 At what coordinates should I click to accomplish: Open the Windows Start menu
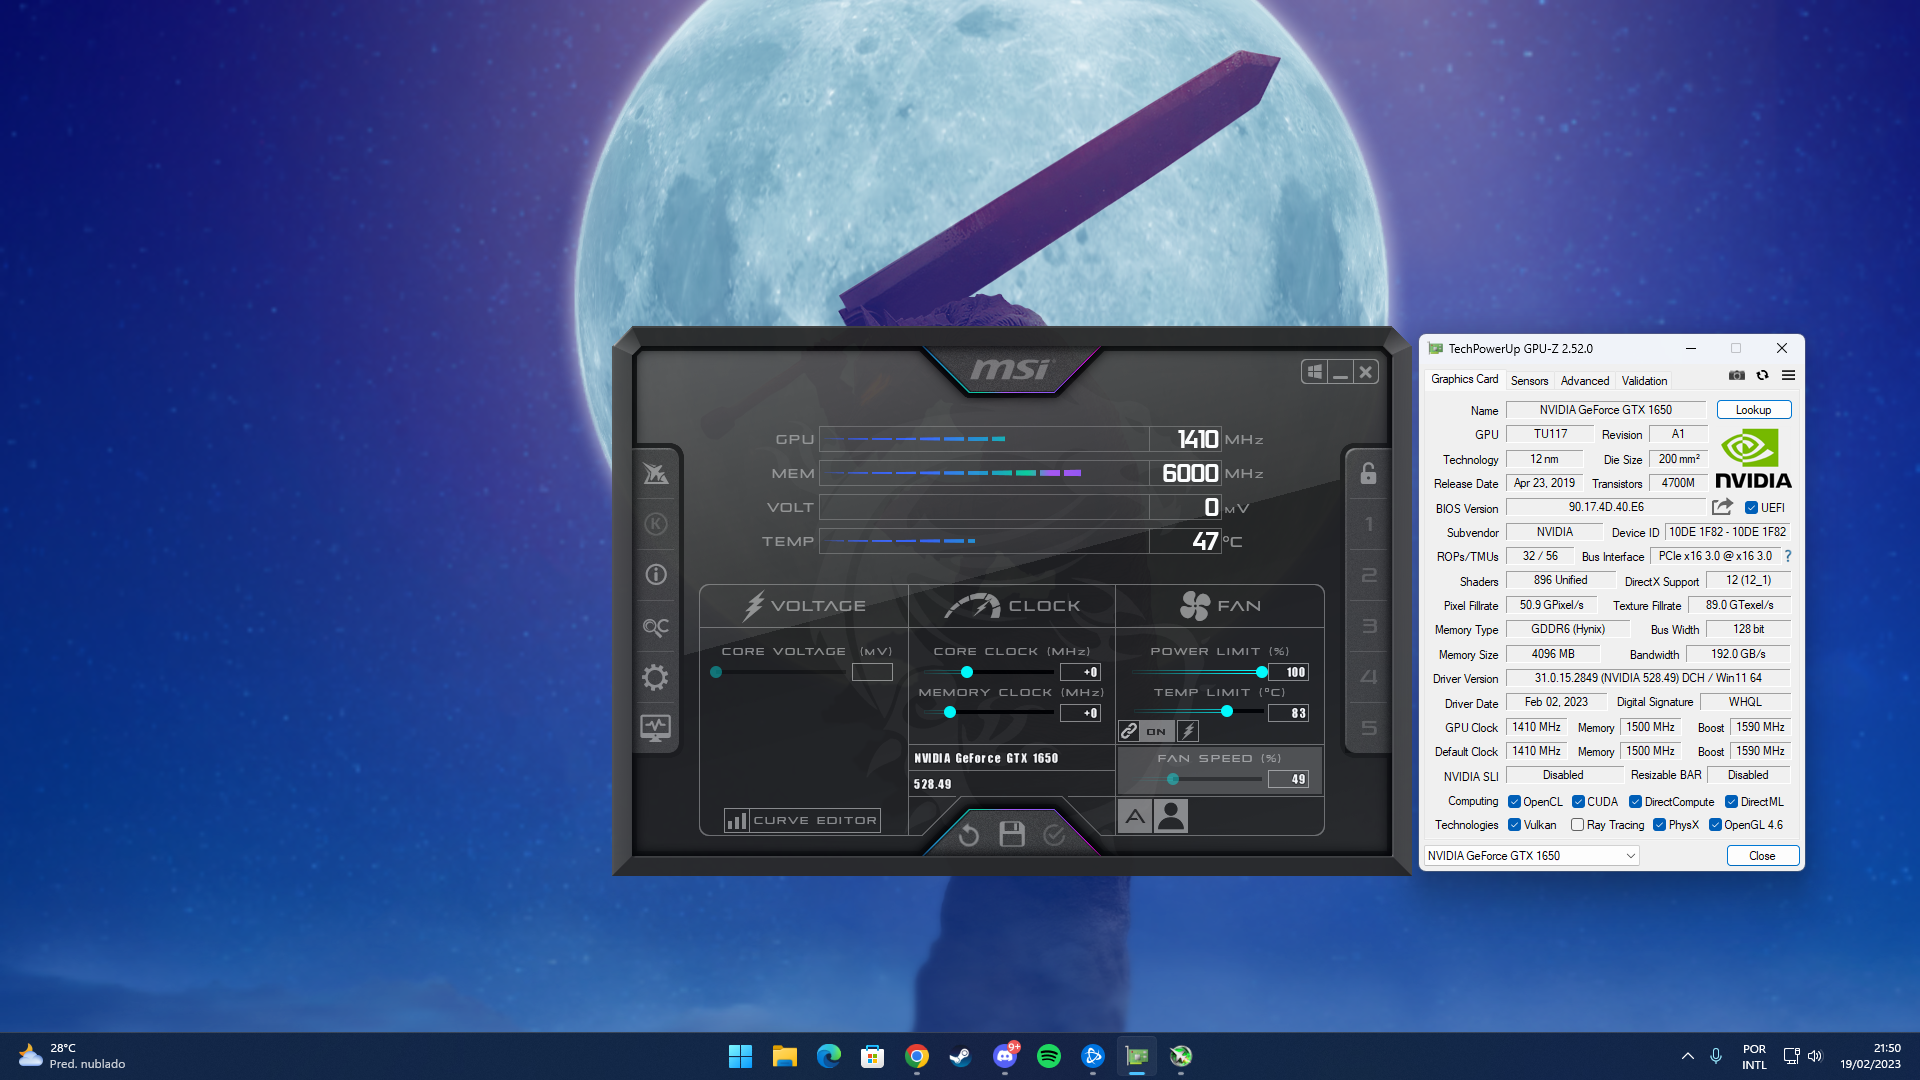tap(740, 1056)
